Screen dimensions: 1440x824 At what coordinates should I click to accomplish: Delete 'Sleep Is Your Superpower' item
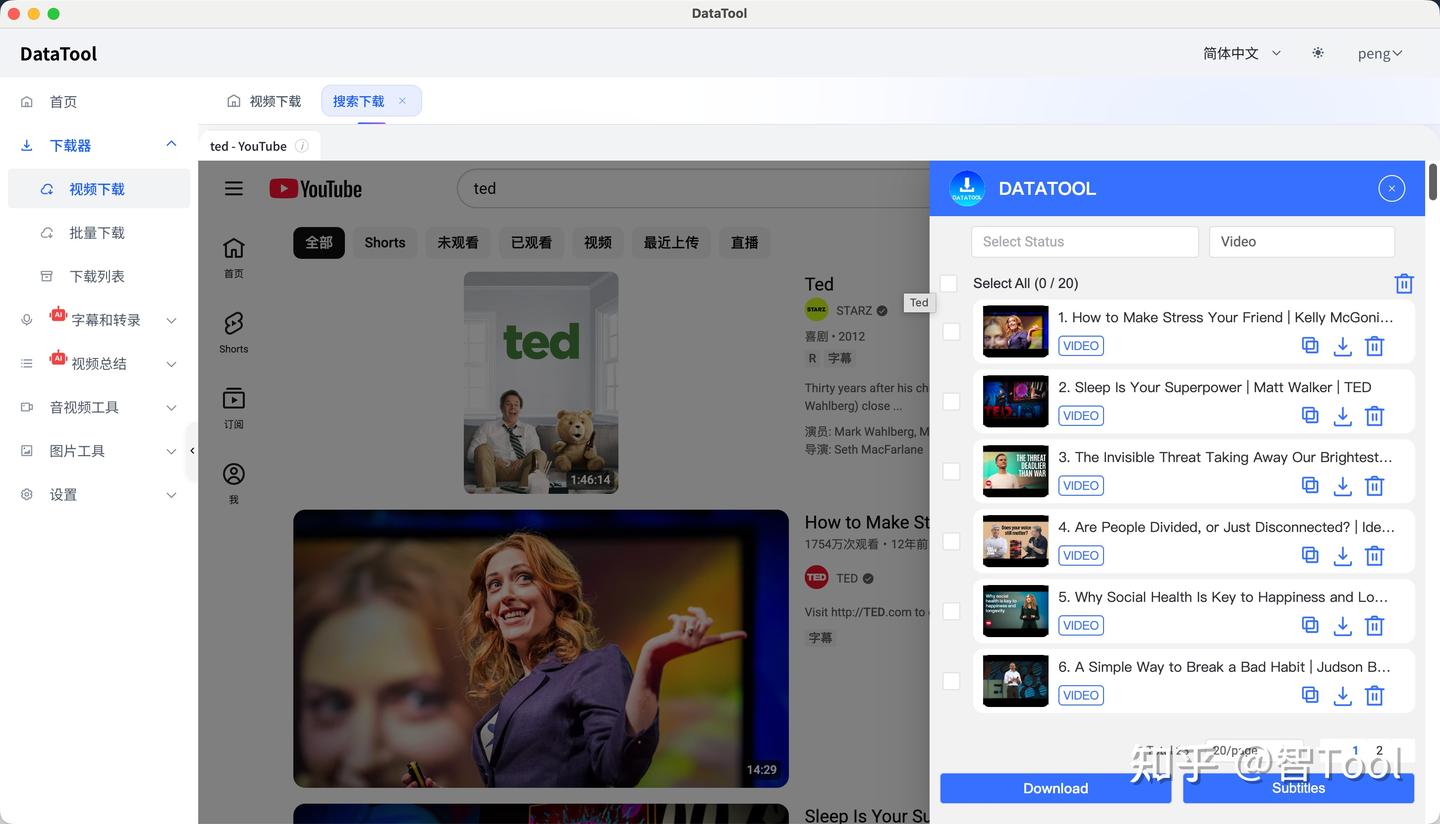[1375, 416]
